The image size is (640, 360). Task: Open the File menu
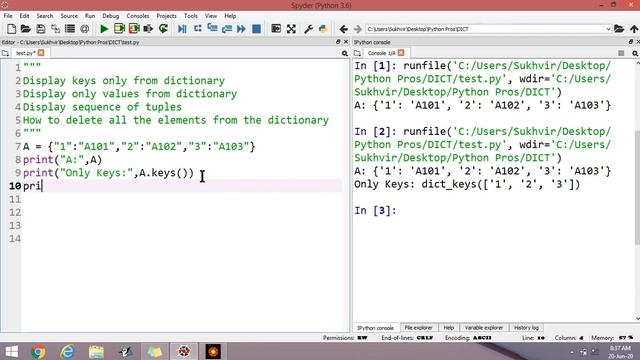click(8, 16)
